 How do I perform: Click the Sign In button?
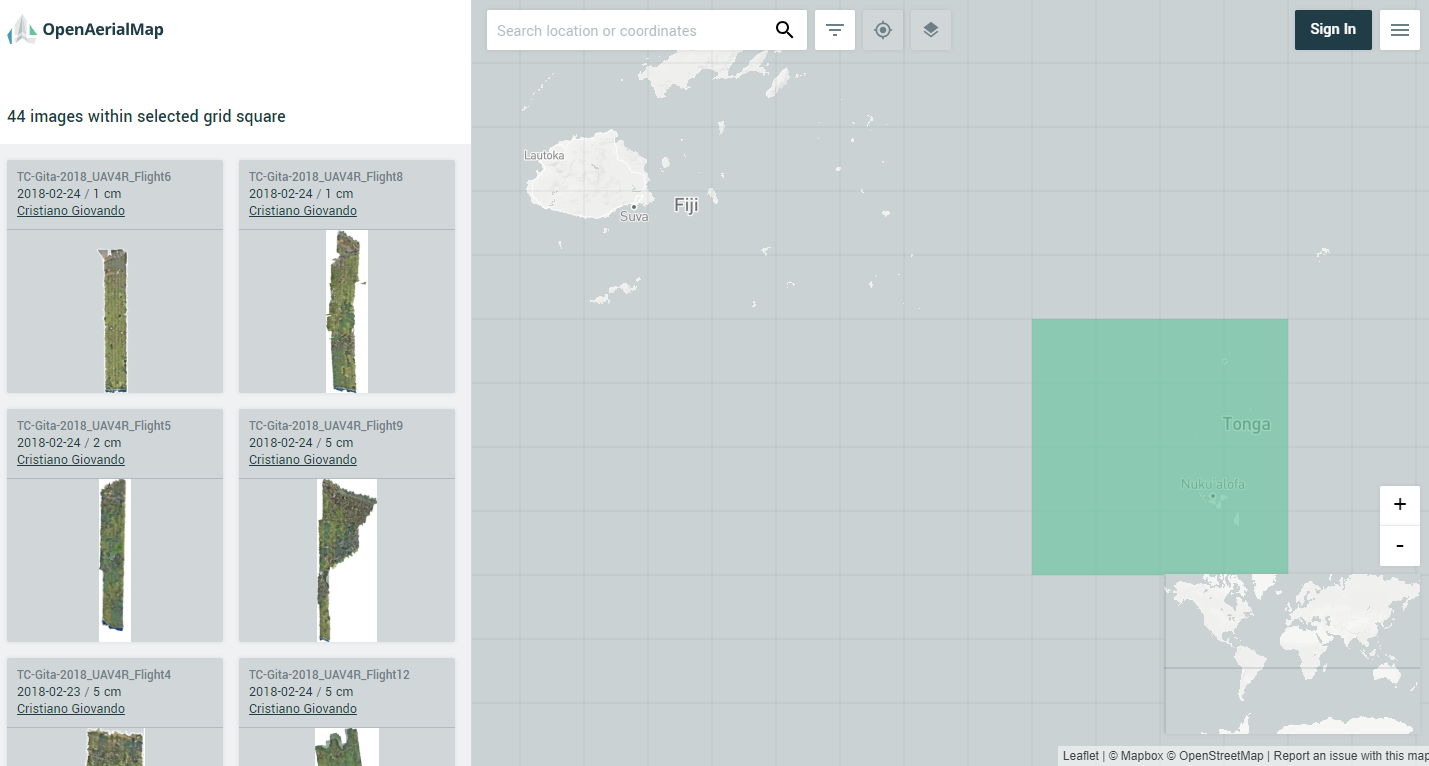coord(1333,30)
